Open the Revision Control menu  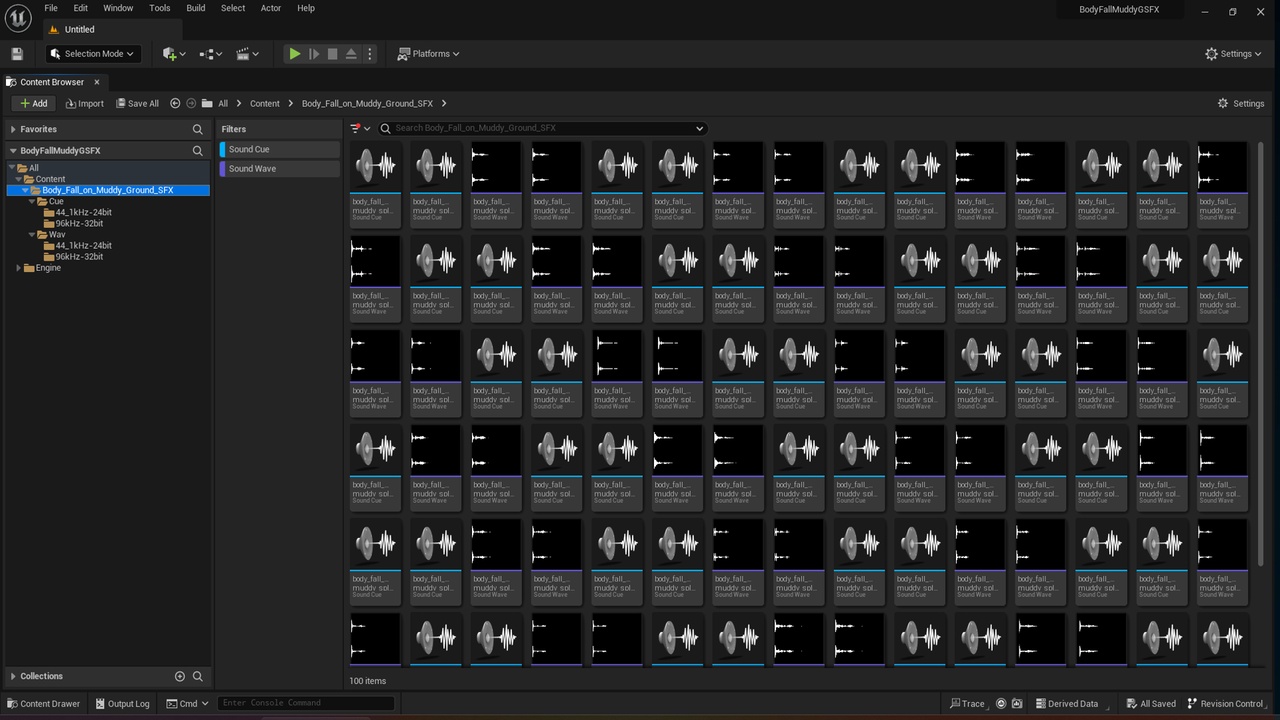pyautogui.click(x=1227, y=703)
